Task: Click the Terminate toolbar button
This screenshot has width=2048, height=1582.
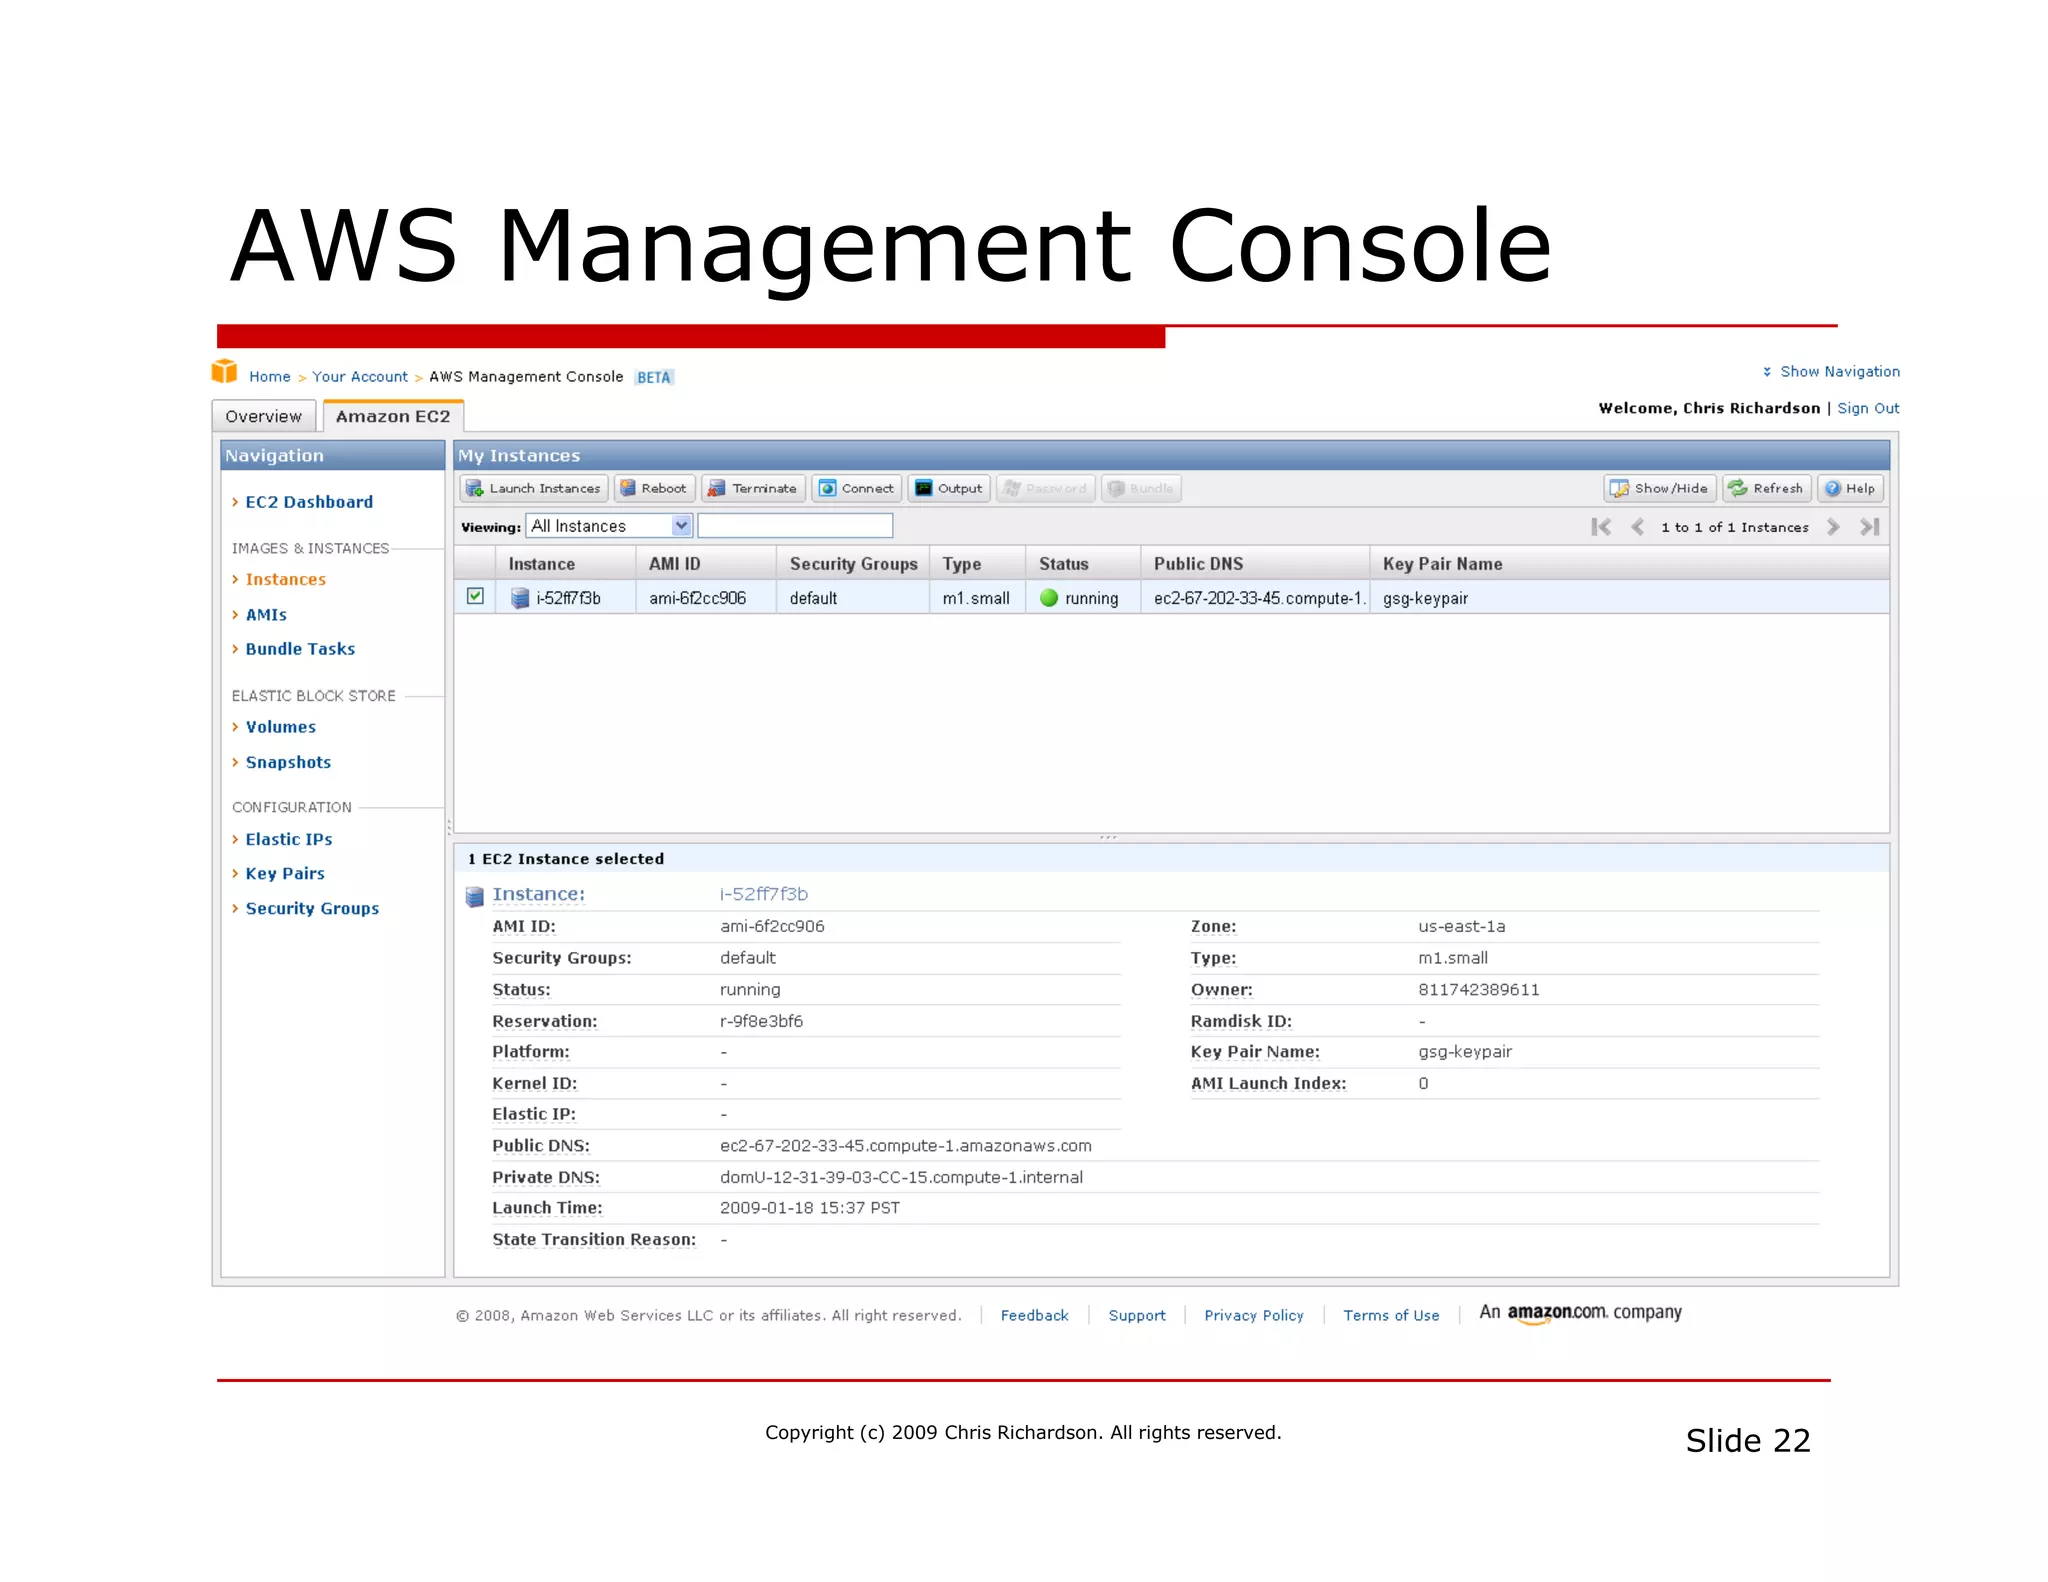Action: pos(753,488)
